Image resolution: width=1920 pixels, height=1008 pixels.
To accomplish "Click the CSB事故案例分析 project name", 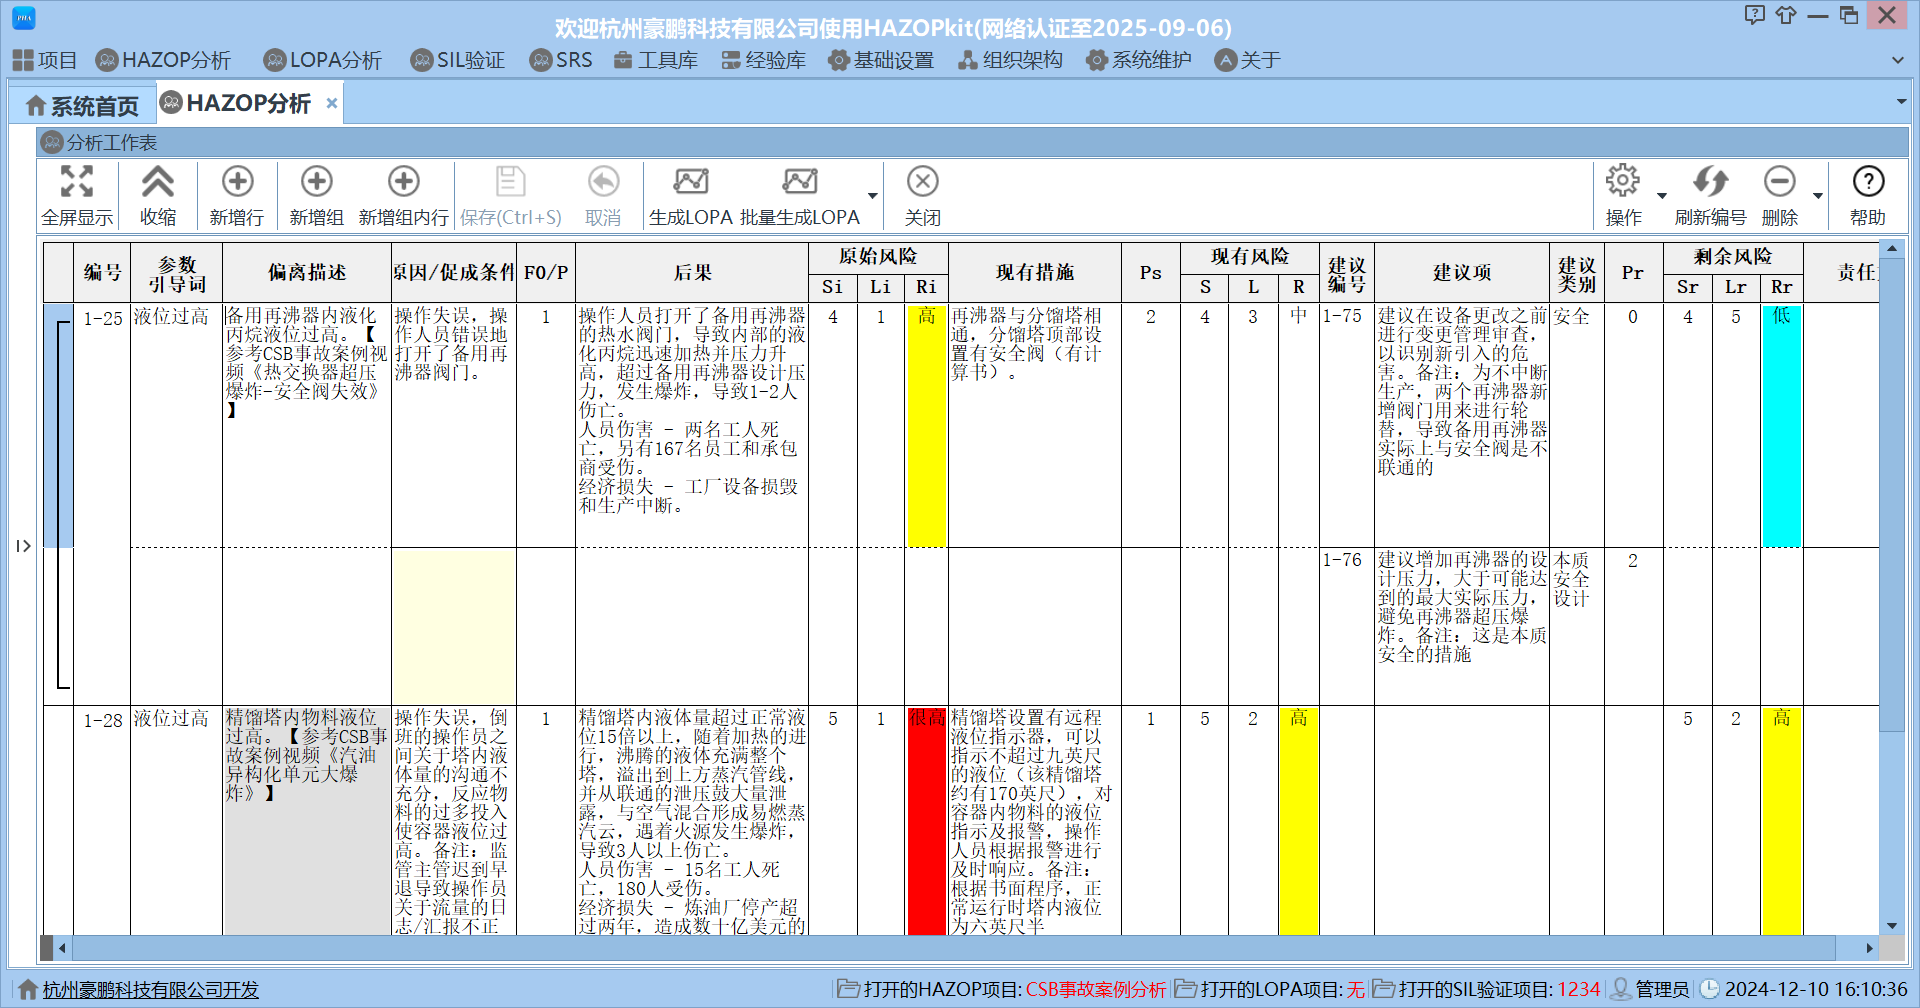I will (1096, 989).
